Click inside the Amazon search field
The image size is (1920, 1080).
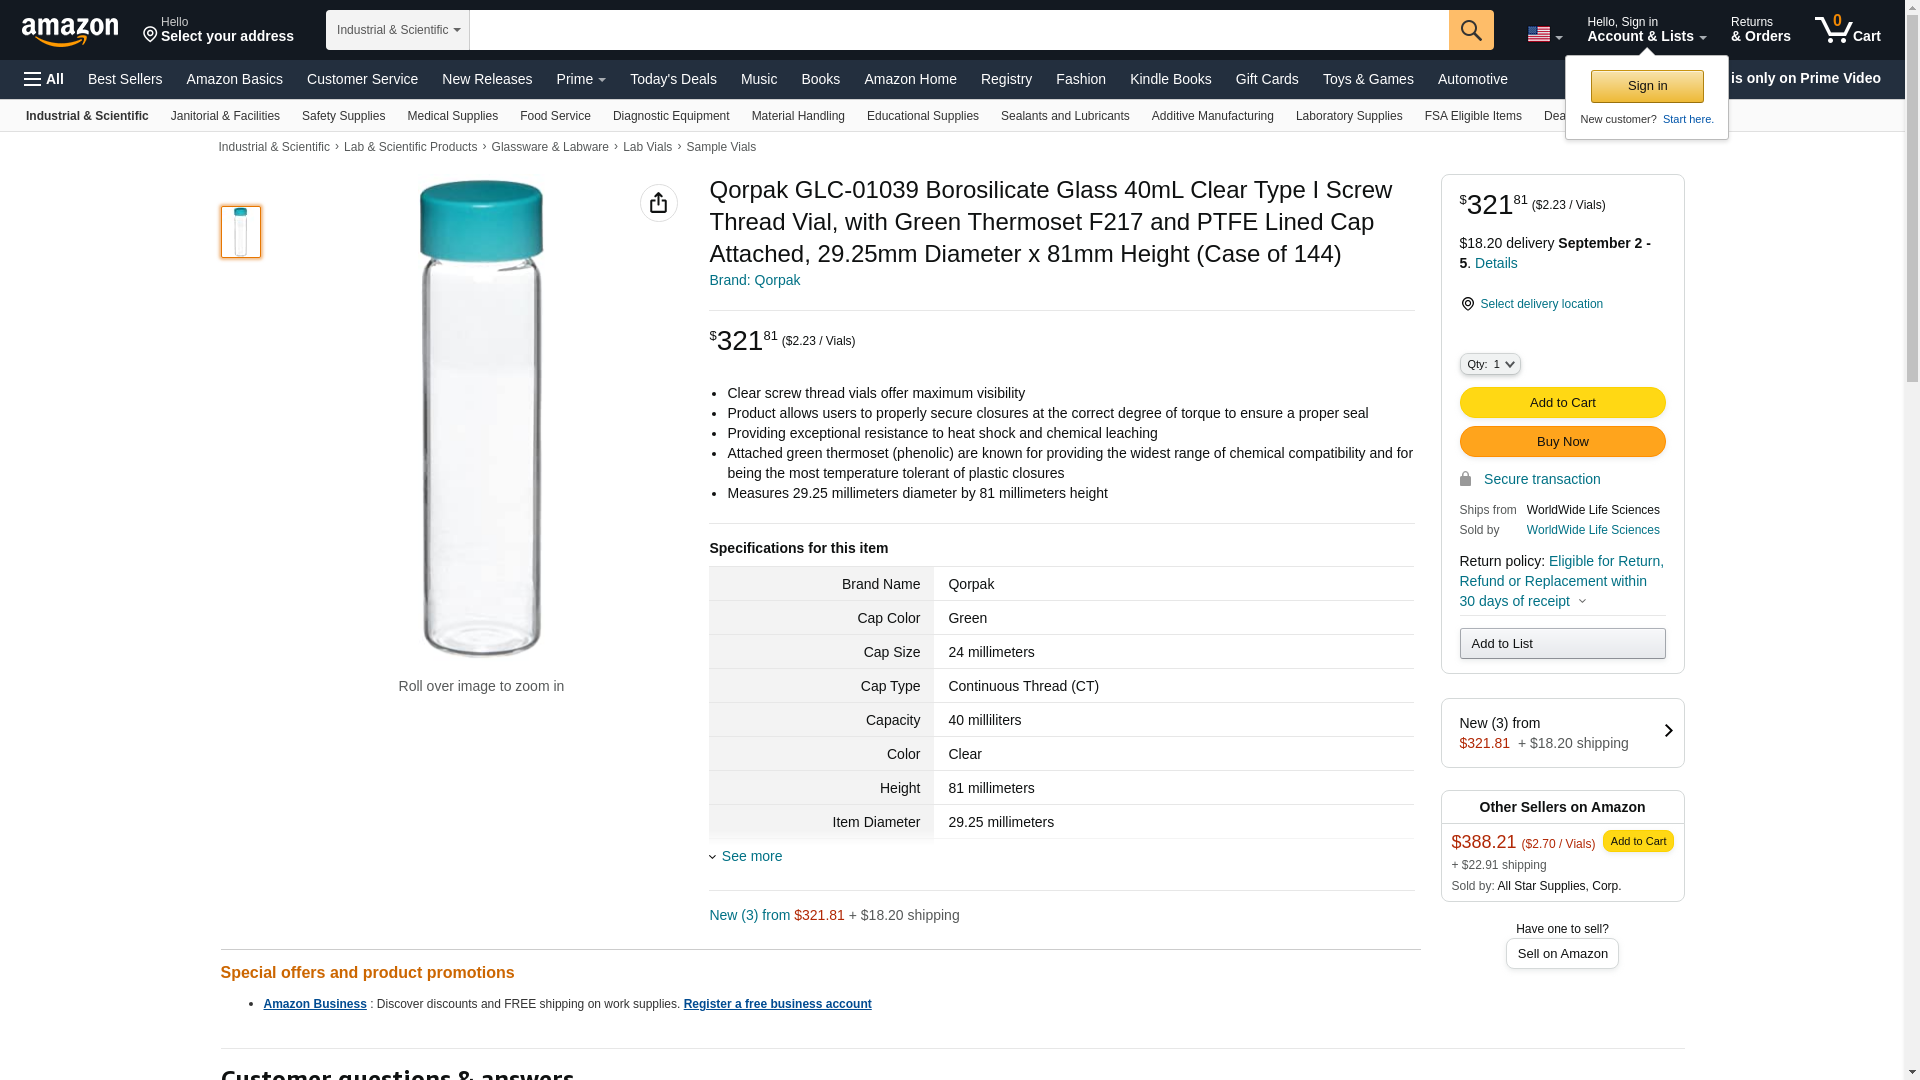(958, 30)
